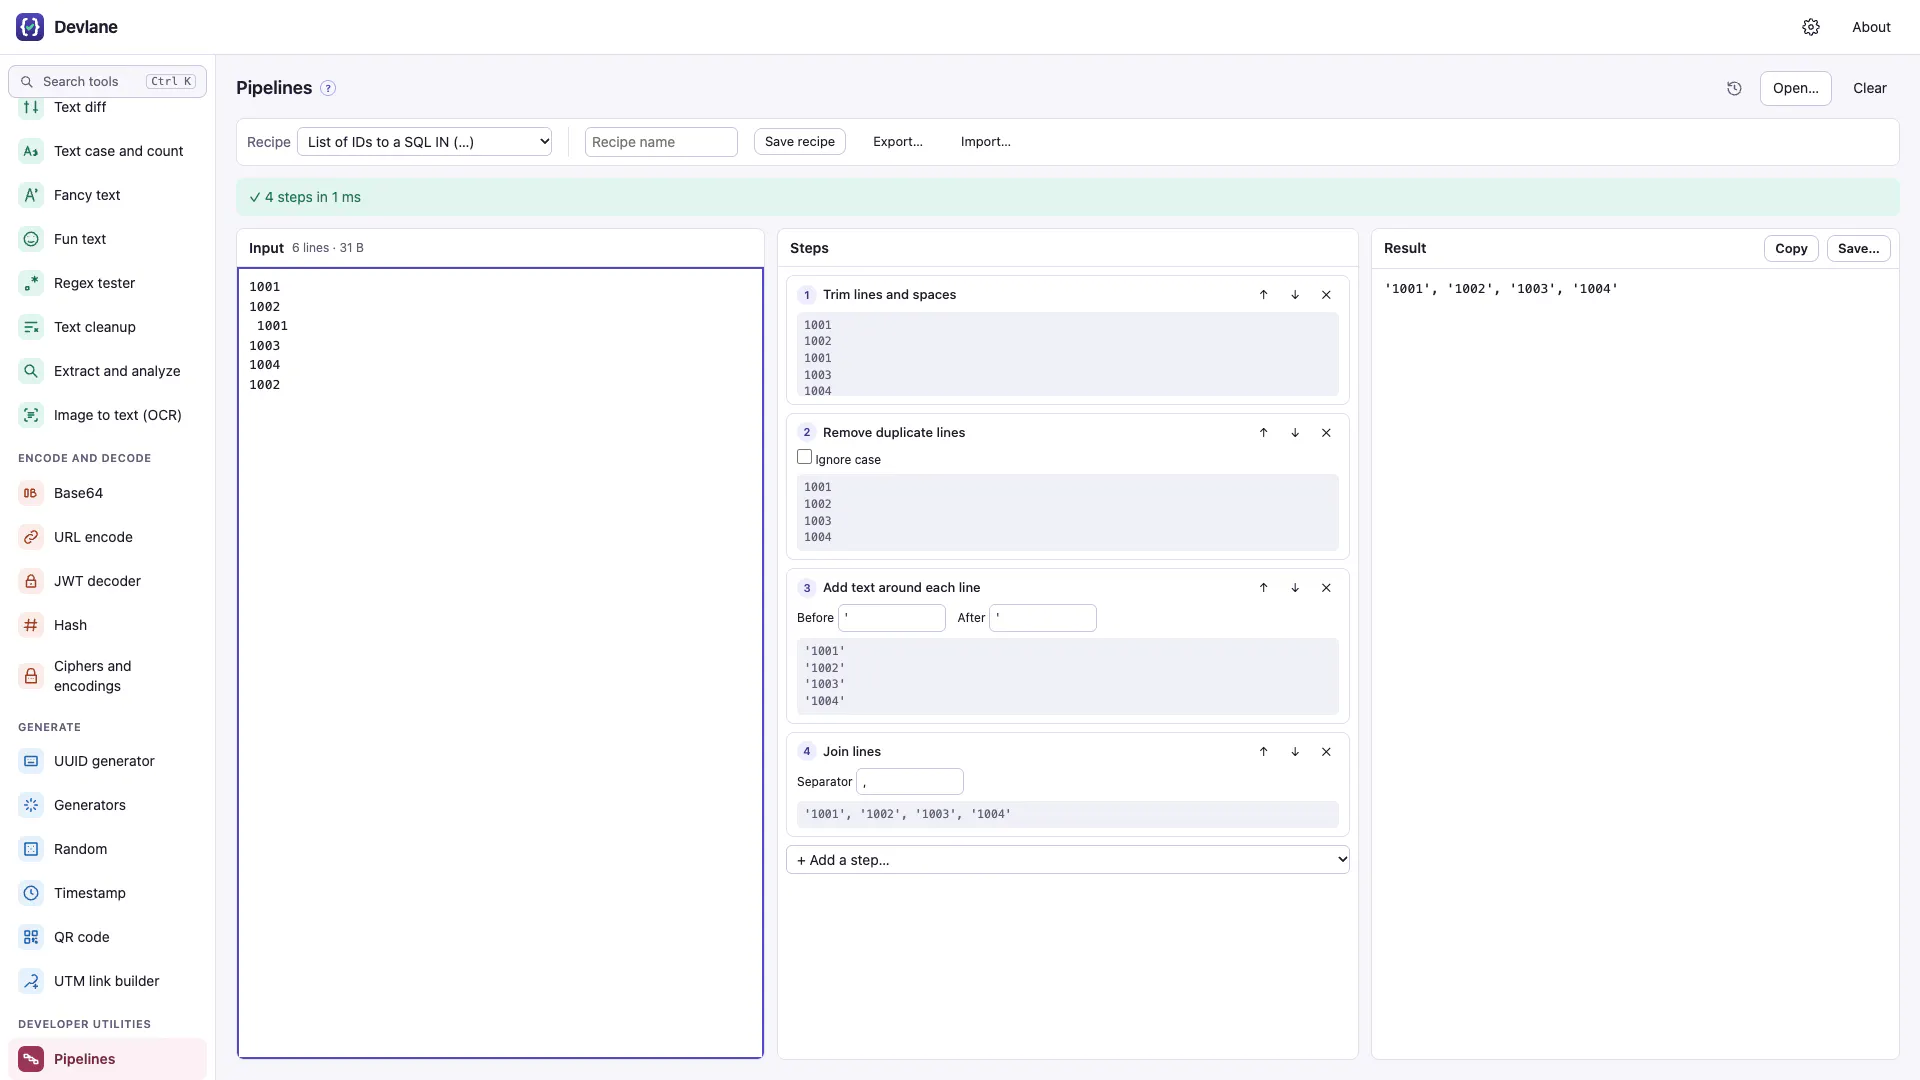Open the Recipe dropdown

[425, 142]
